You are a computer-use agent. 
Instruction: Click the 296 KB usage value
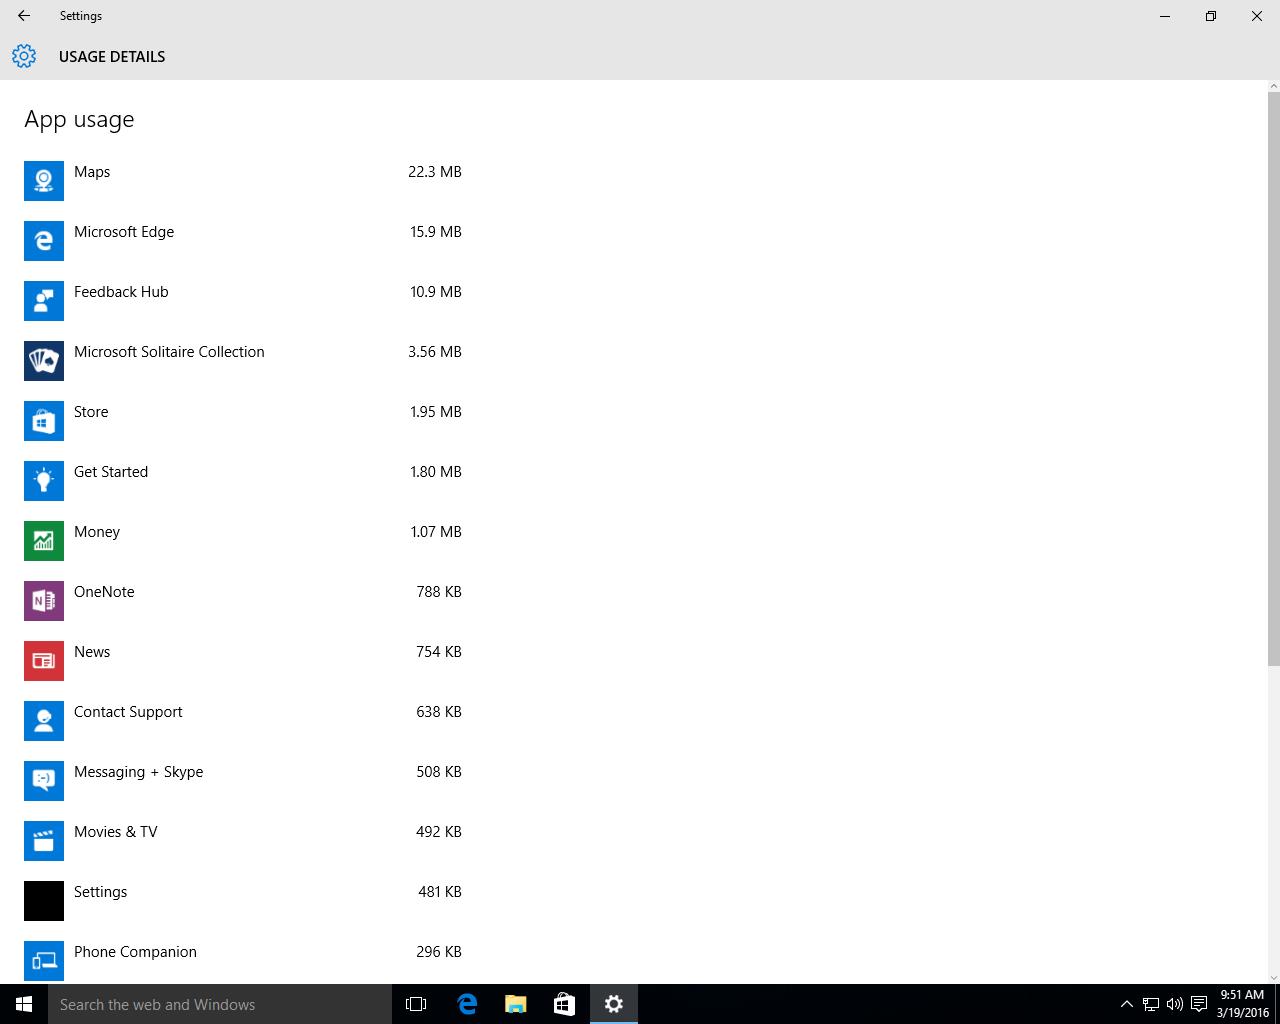439,952
